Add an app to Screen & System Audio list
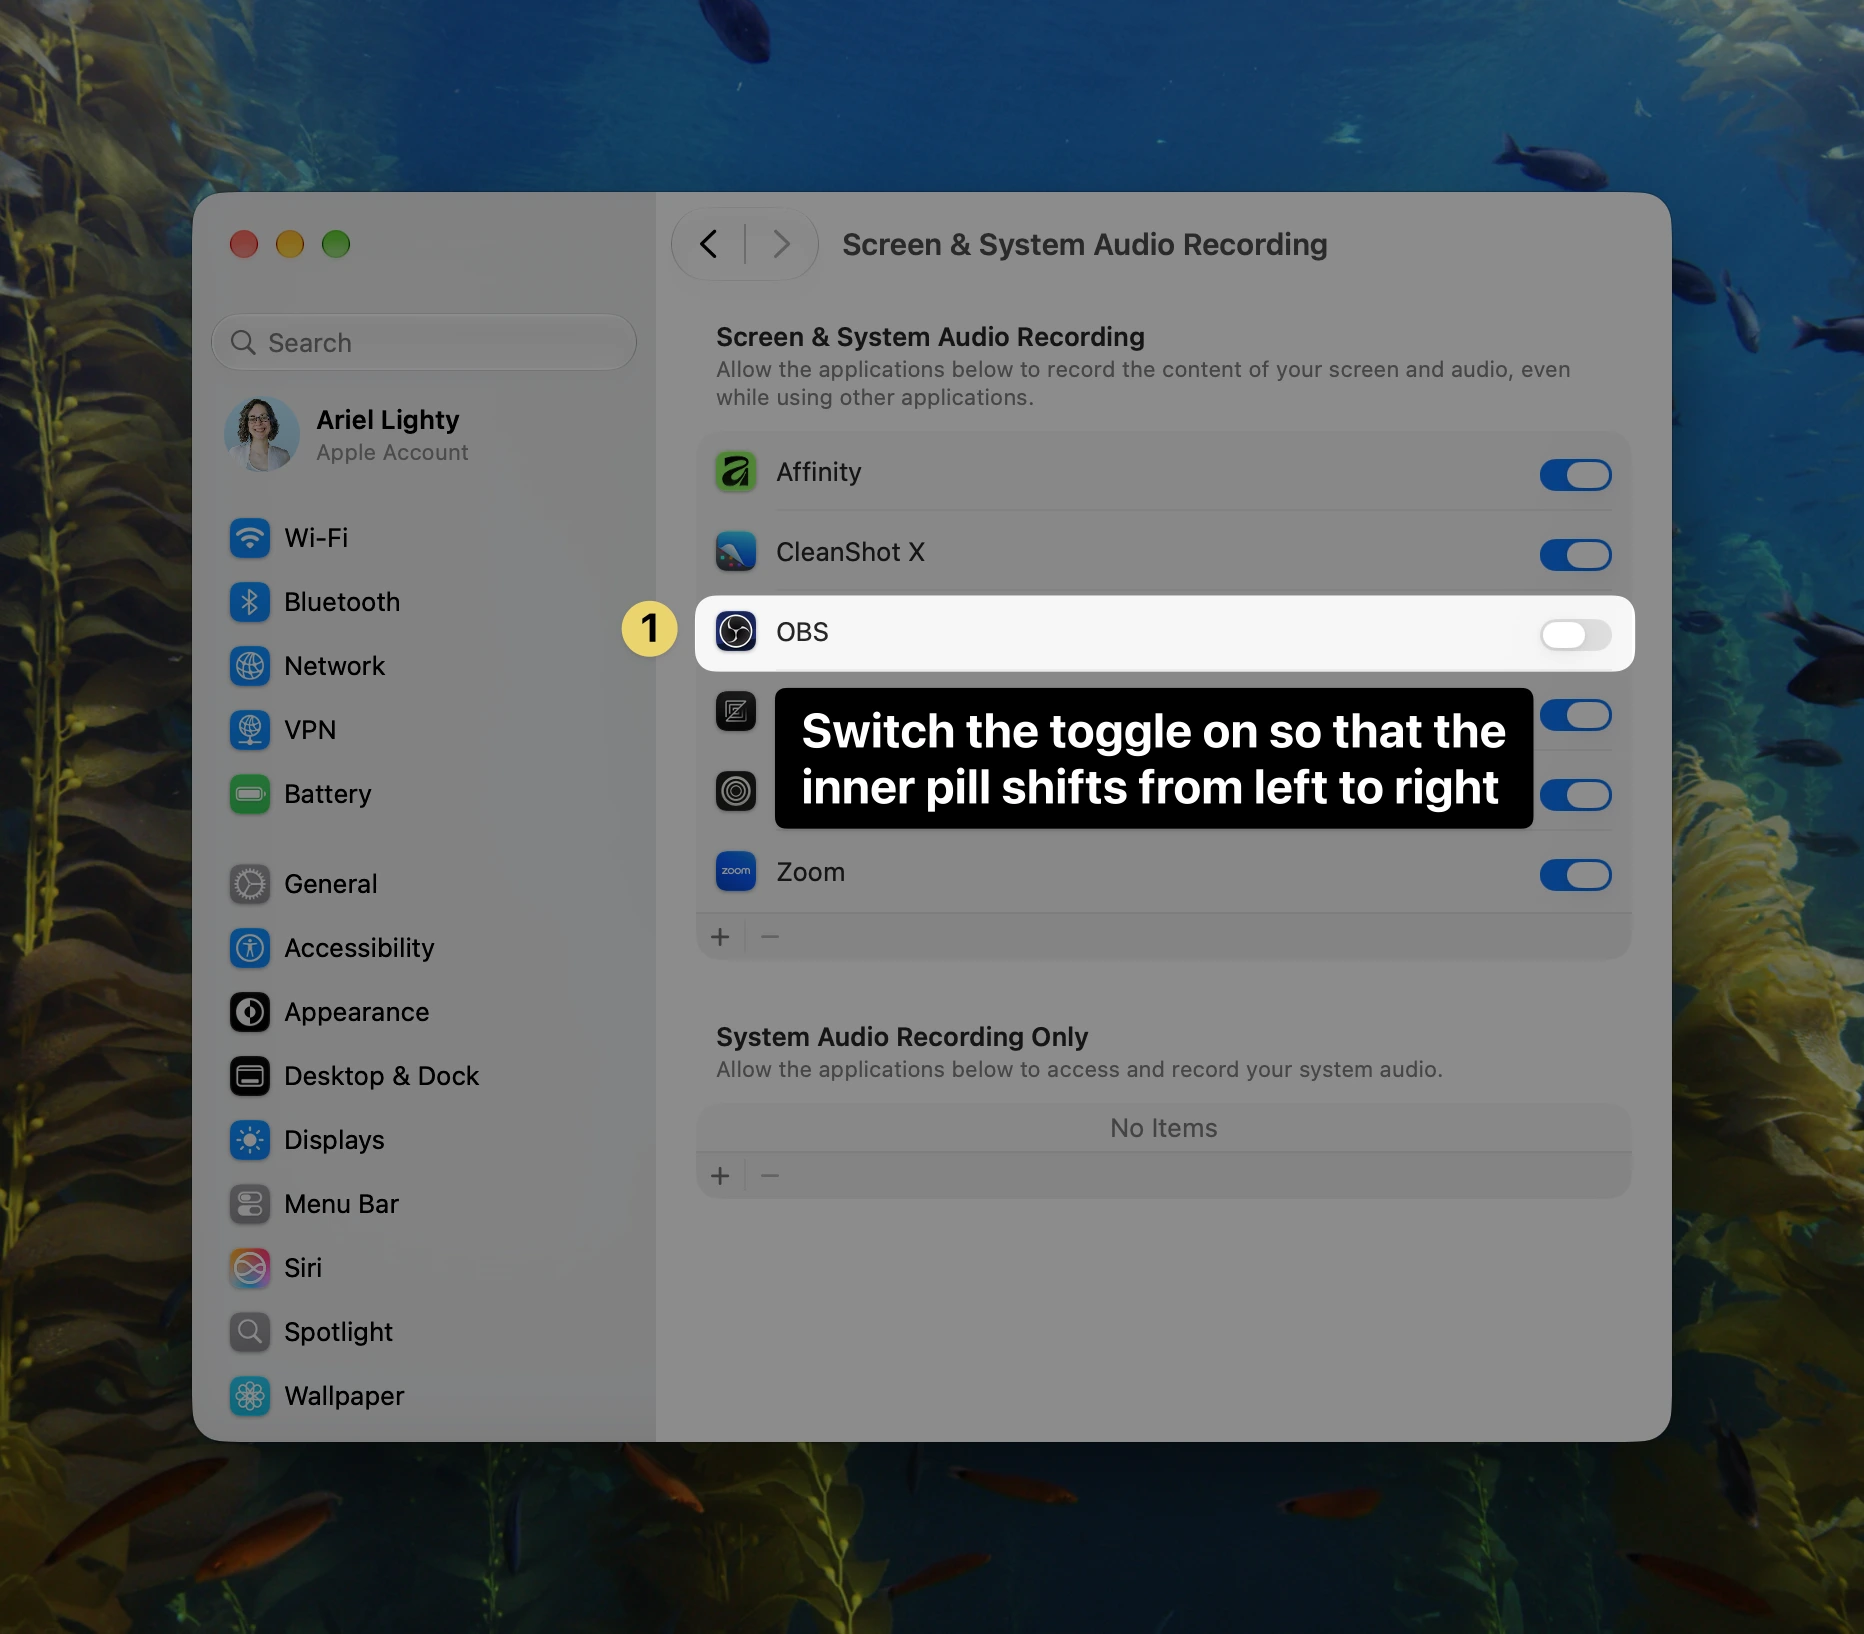1864x1634 pixels. tap(720, 937)
